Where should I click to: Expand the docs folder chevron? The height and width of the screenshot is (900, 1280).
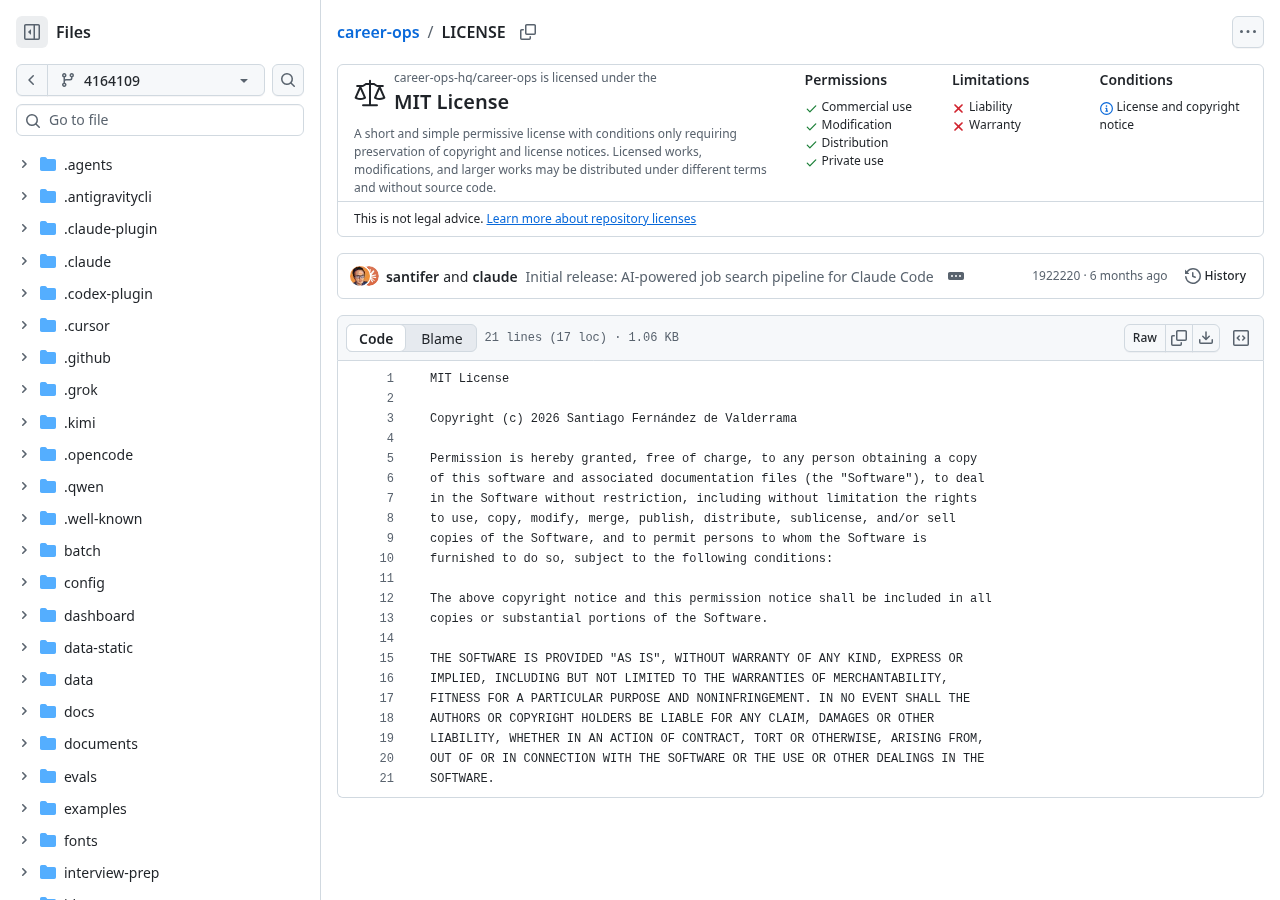24,711
